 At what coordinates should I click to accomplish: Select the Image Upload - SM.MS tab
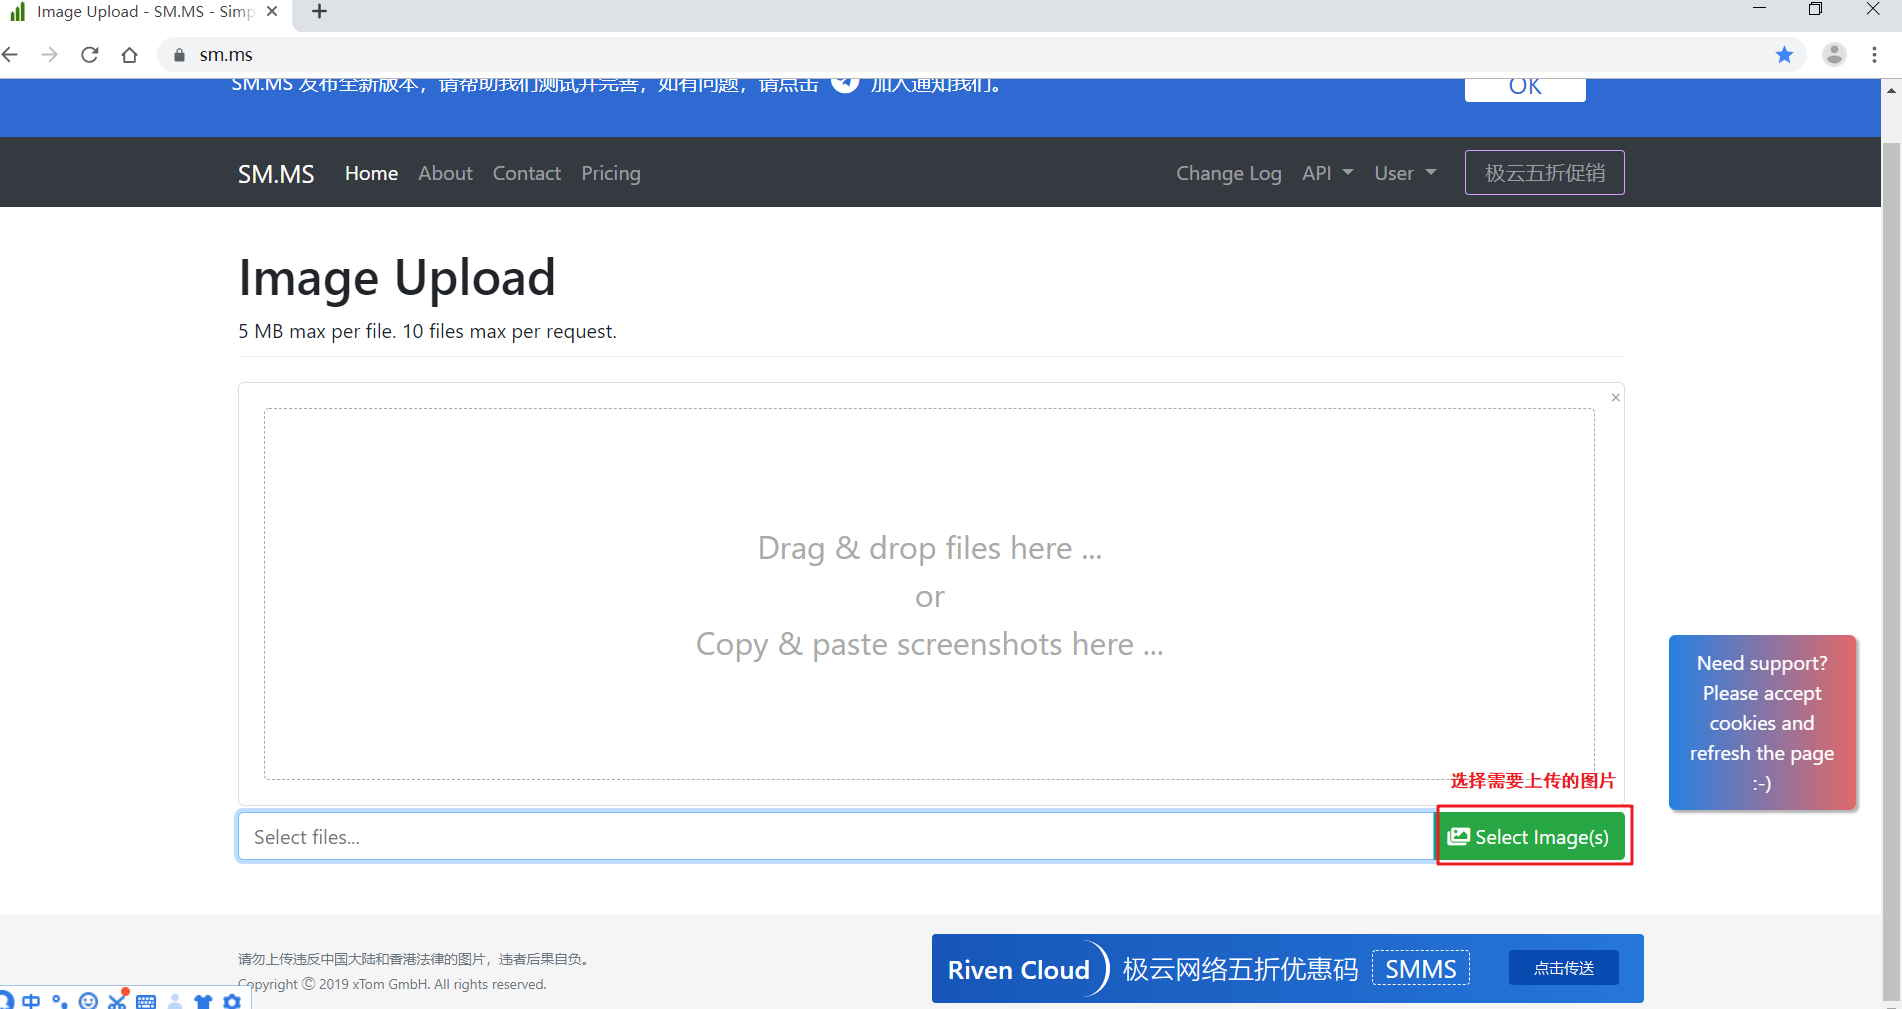pyautogui.click(x=145, y=12)
